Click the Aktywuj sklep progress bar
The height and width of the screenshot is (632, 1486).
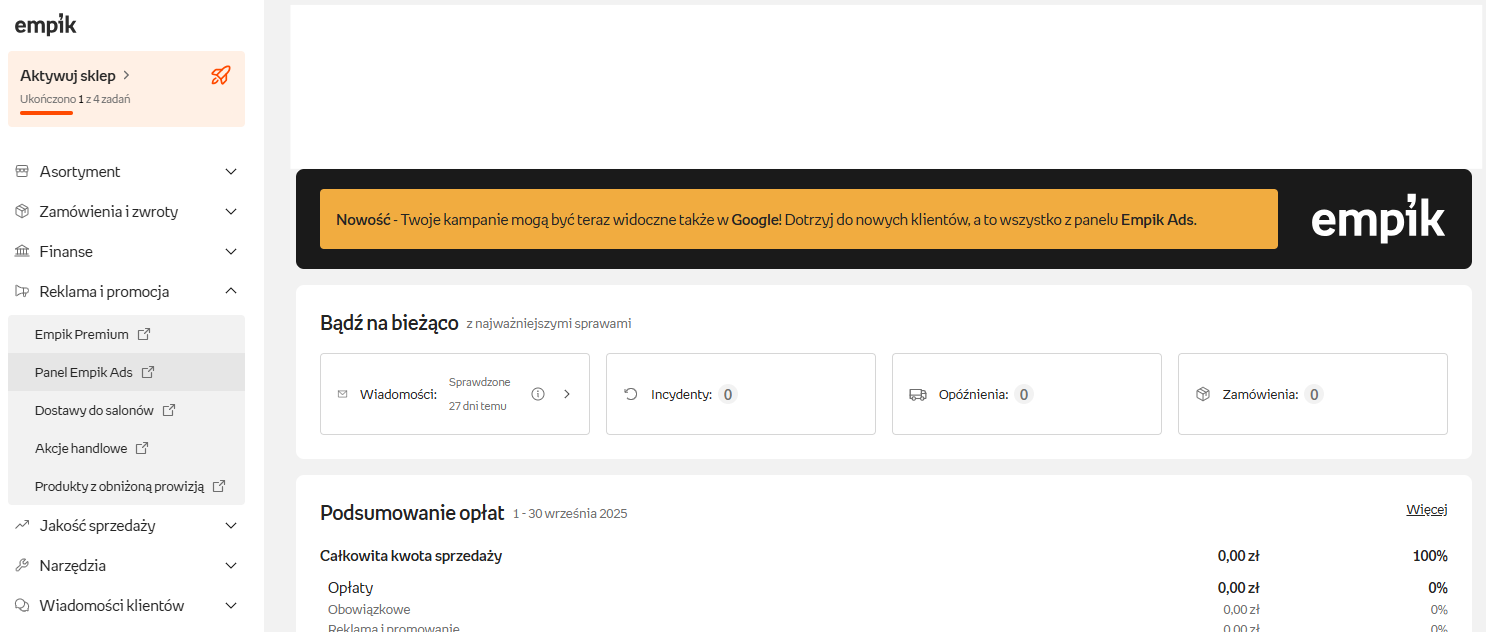[x=46, y=113]
